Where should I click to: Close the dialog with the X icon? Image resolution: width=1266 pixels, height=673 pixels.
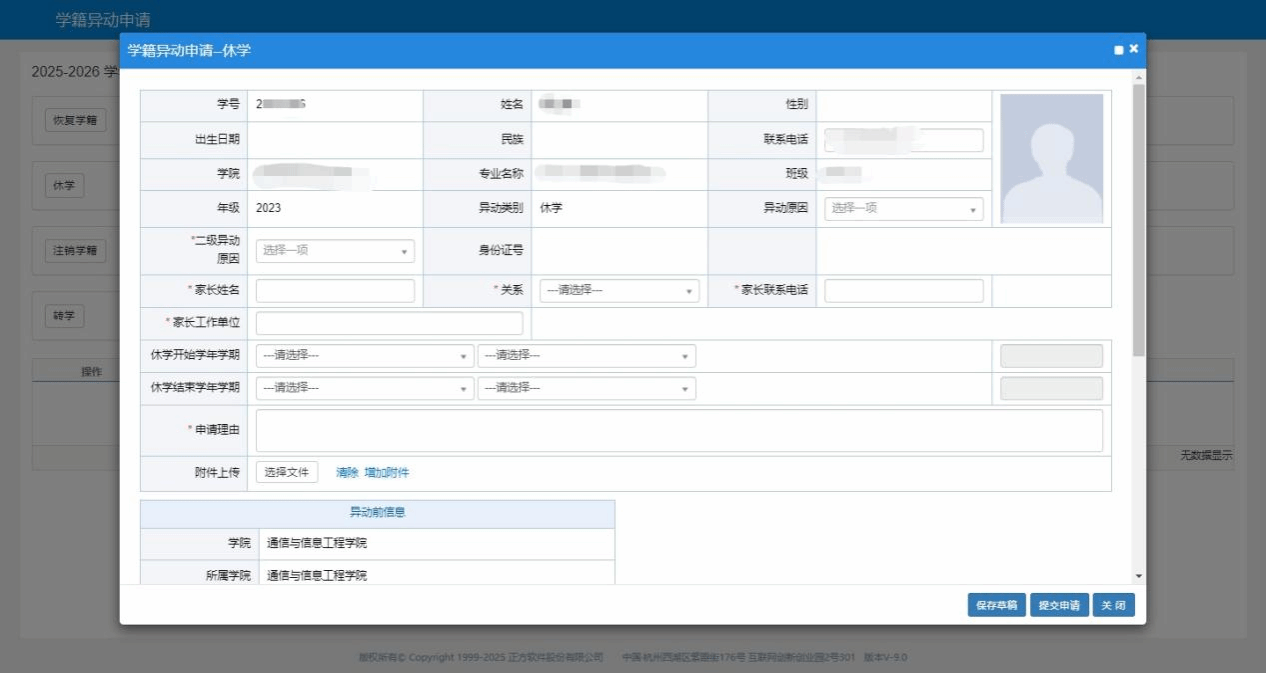pyautogui.click(x=1134, y=48)
